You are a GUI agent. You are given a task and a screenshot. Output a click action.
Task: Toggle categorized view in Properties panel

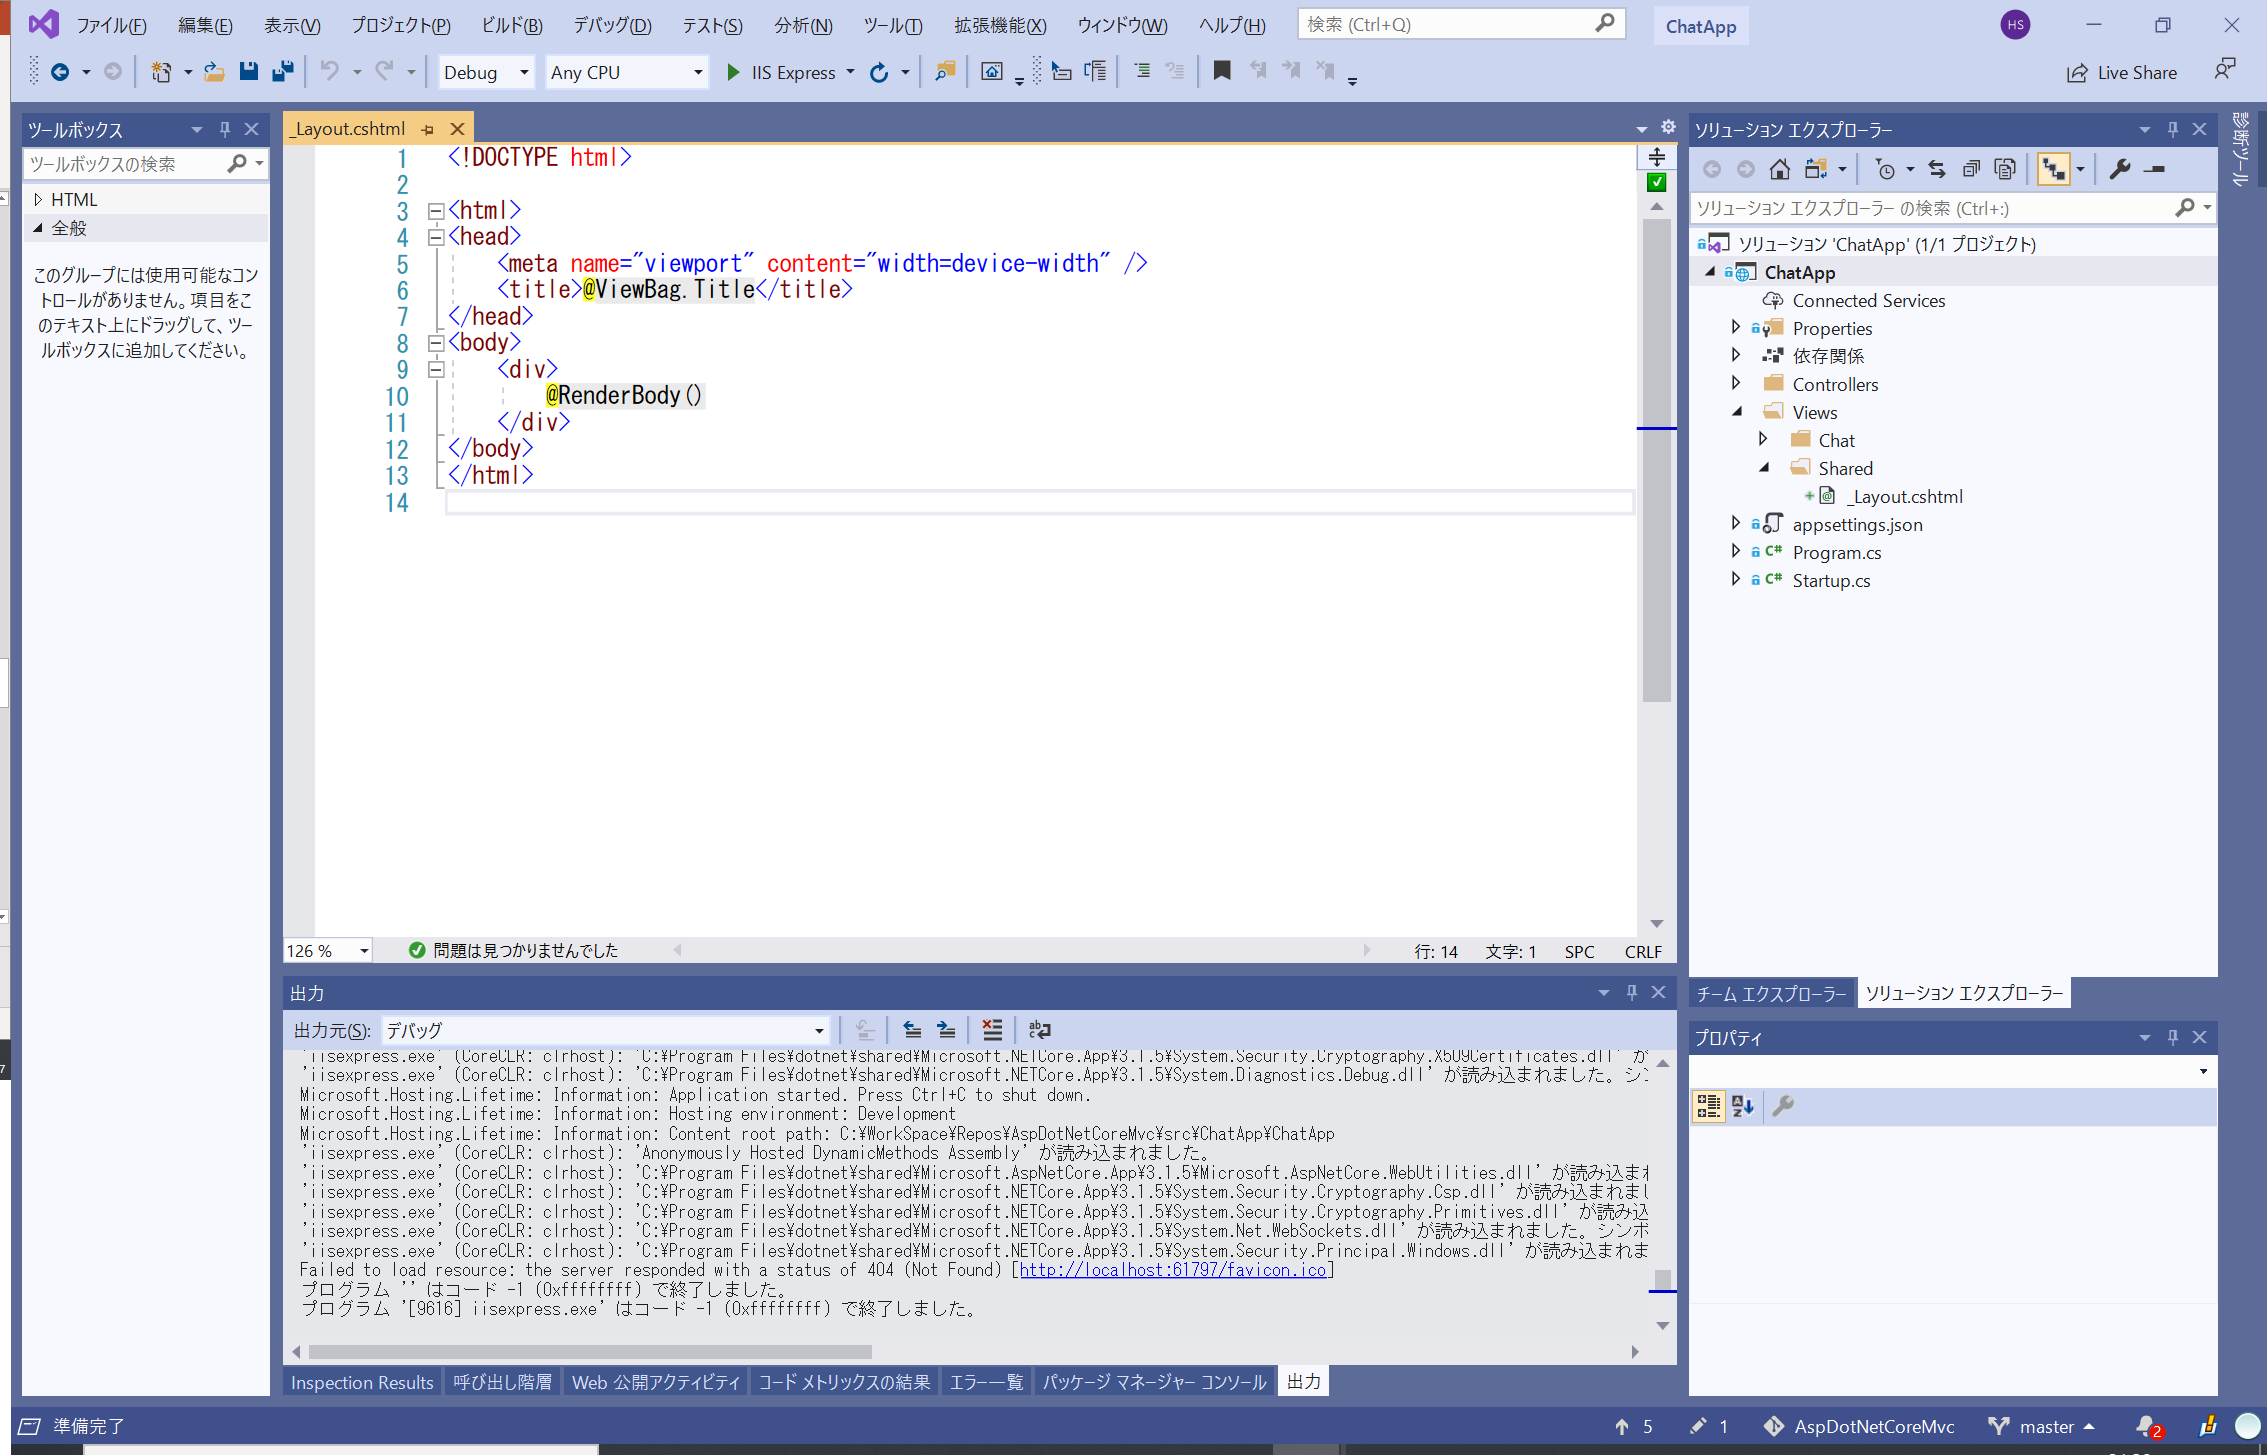tap(1708, 1106)
